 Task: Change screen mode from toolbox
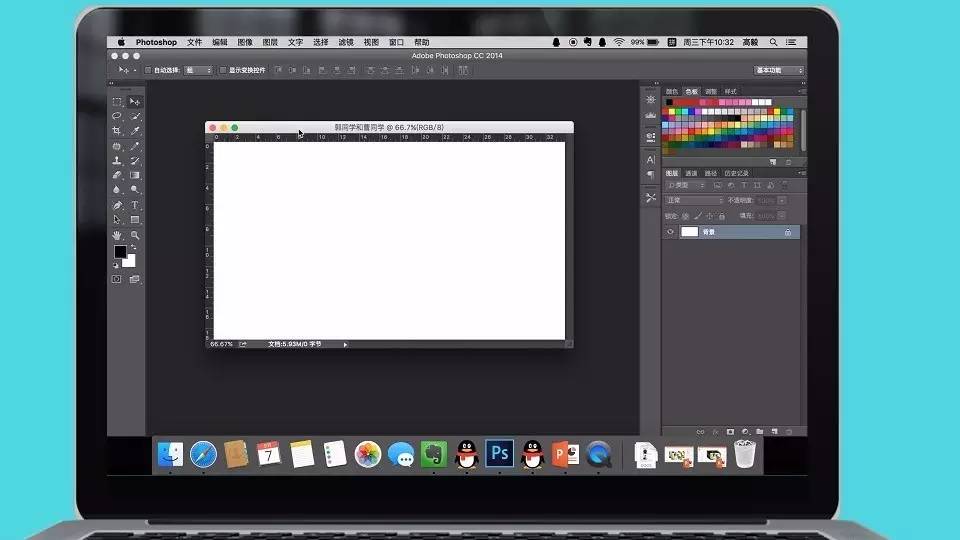coord(135,279)
